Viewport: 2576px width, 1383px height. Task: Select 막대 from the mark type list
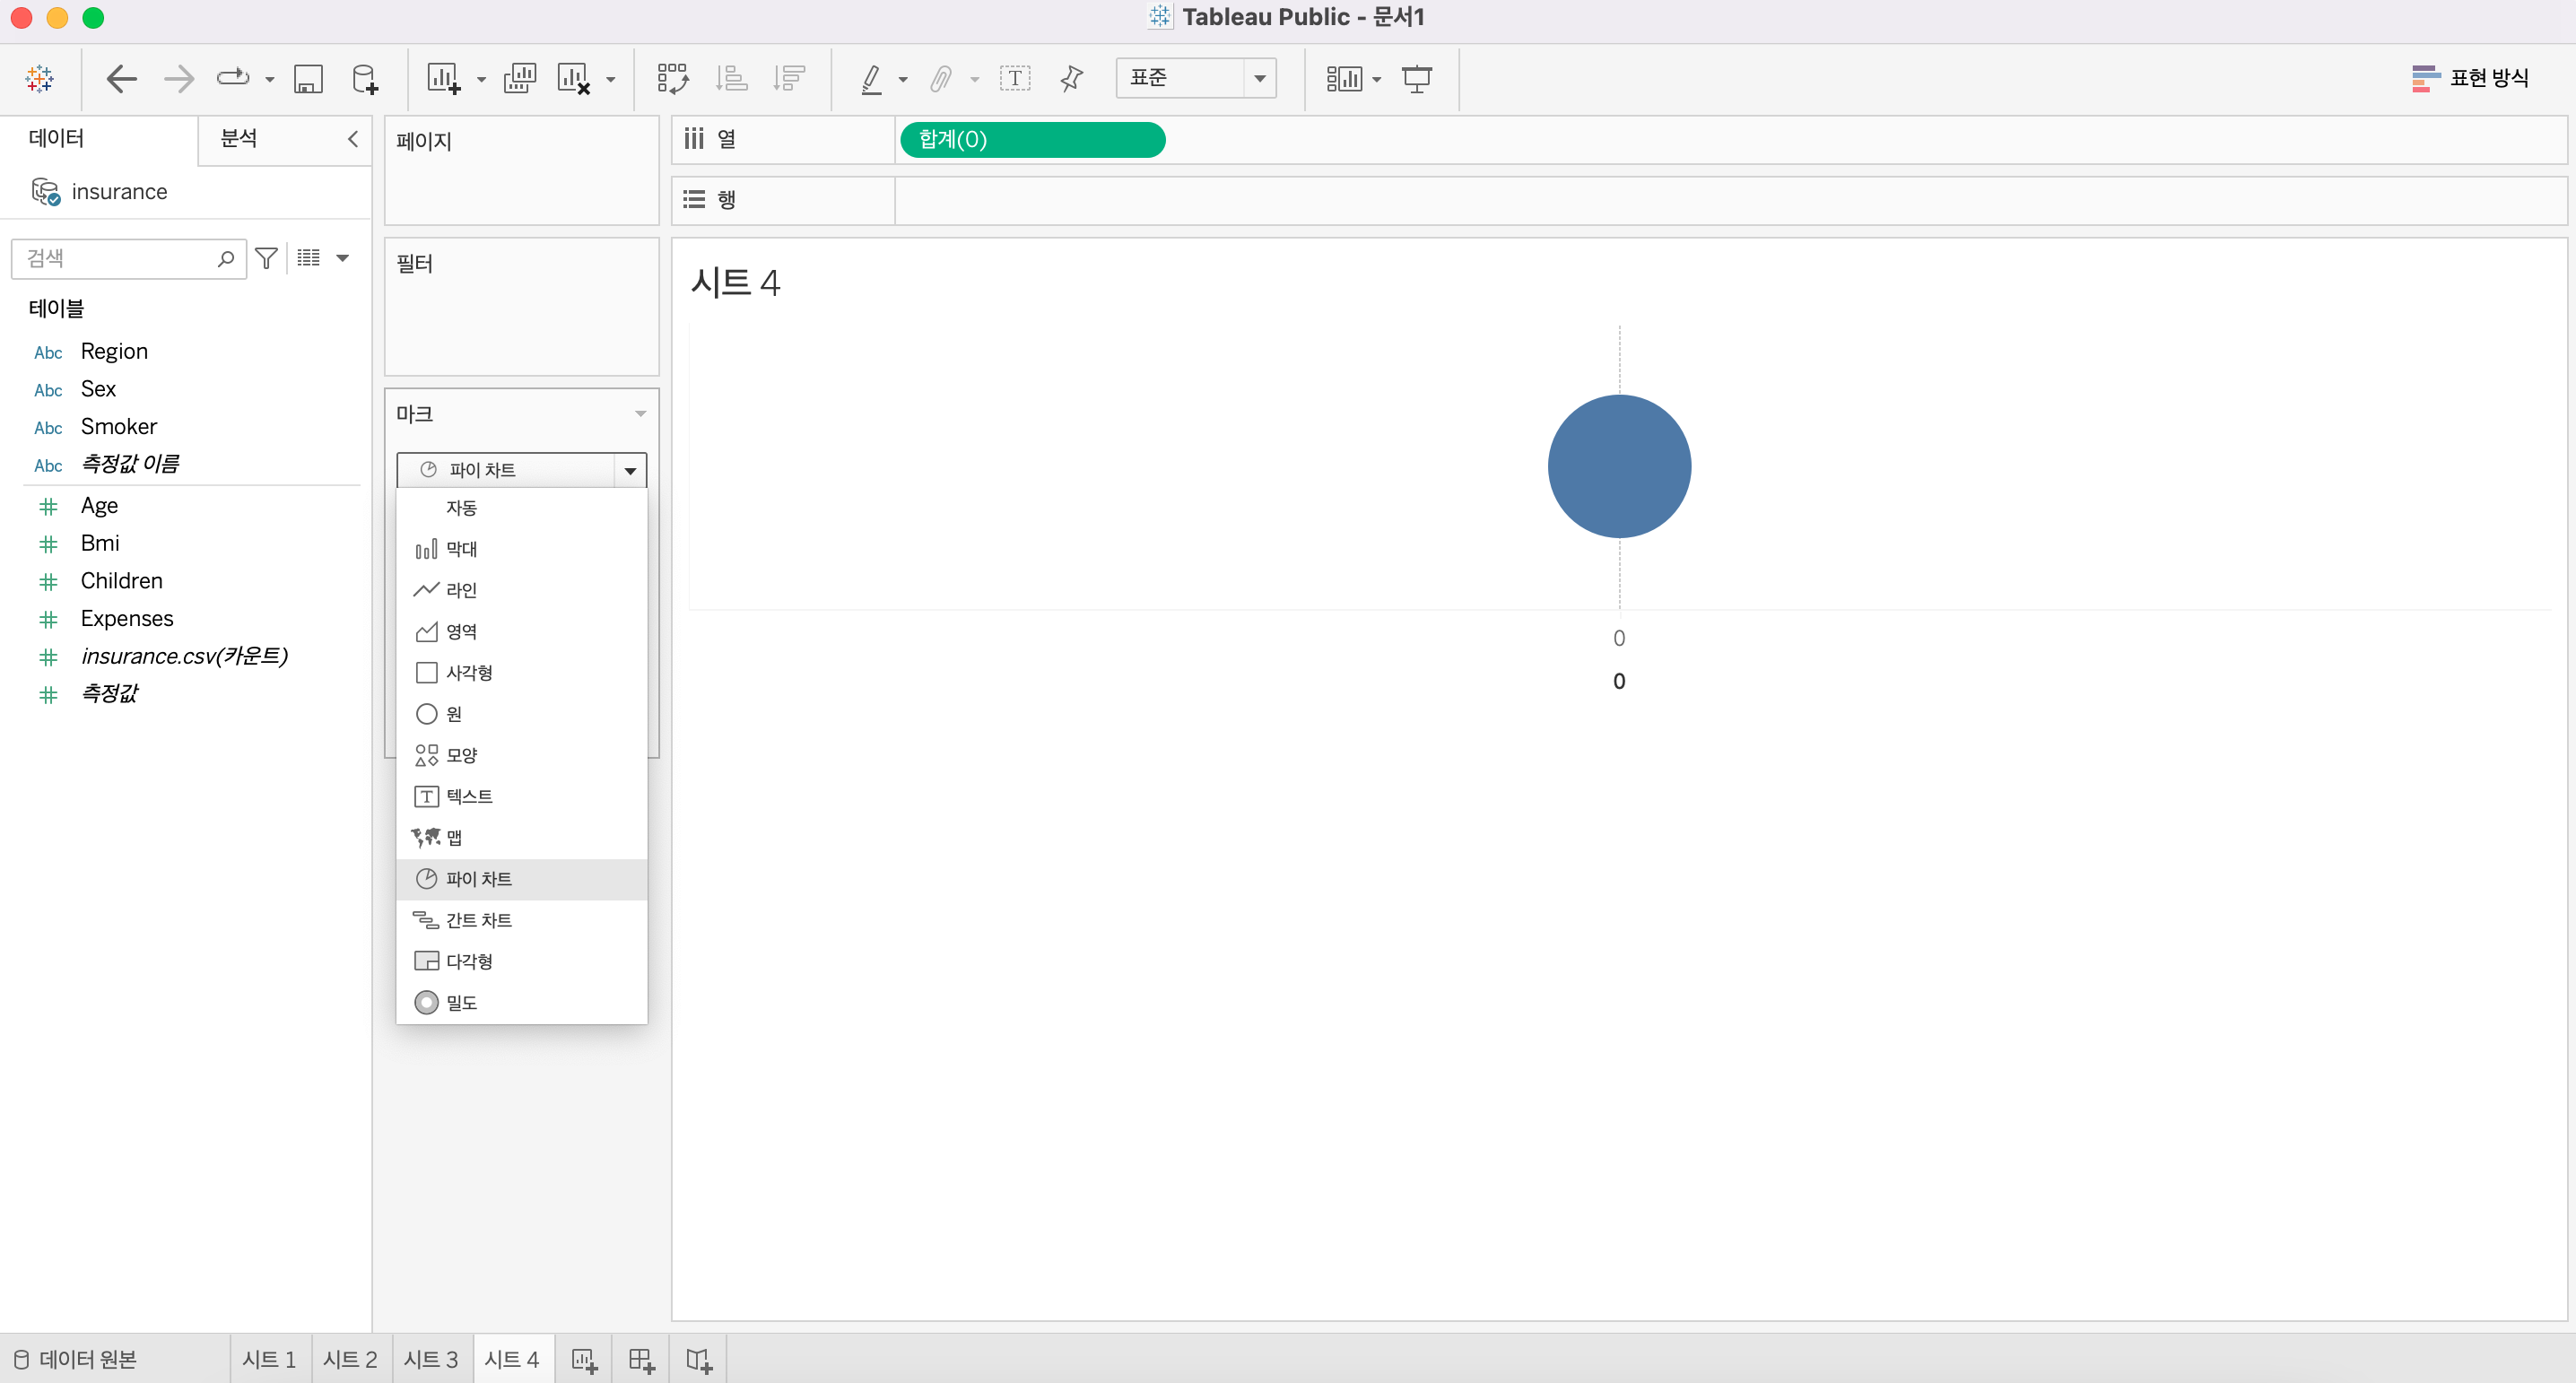pyautogui.click(x=461, y=549)
